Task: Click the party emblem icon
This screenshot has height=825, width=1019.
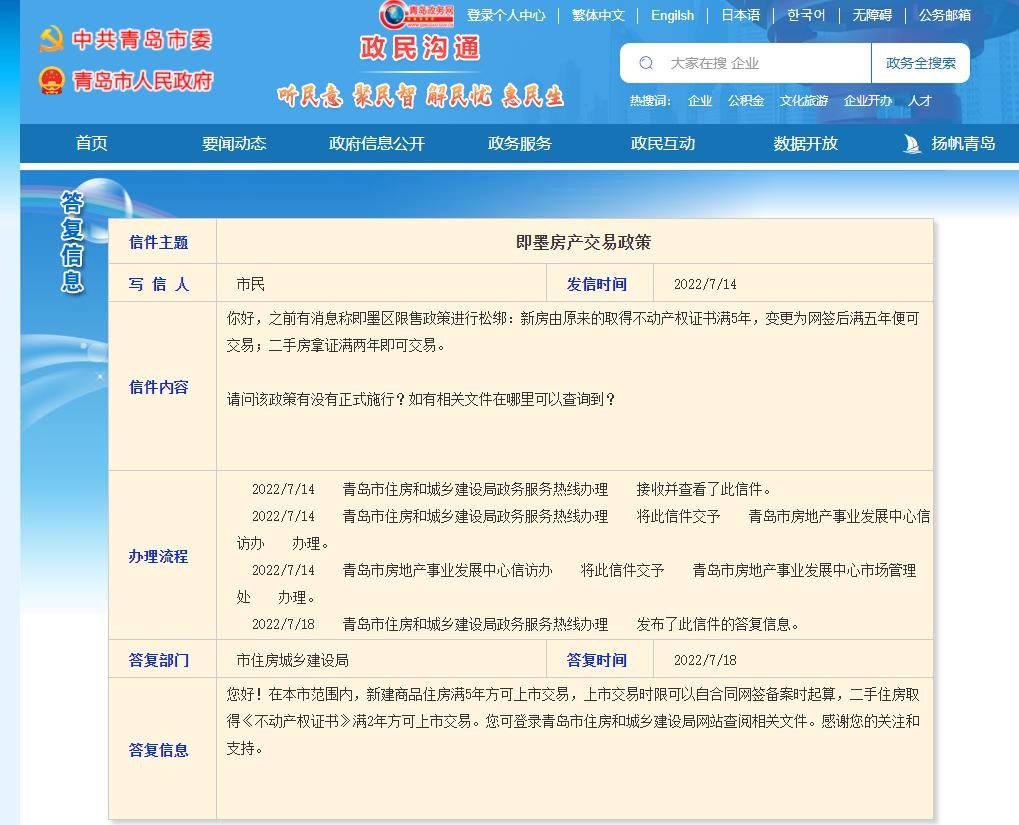Action: (51, 40)
